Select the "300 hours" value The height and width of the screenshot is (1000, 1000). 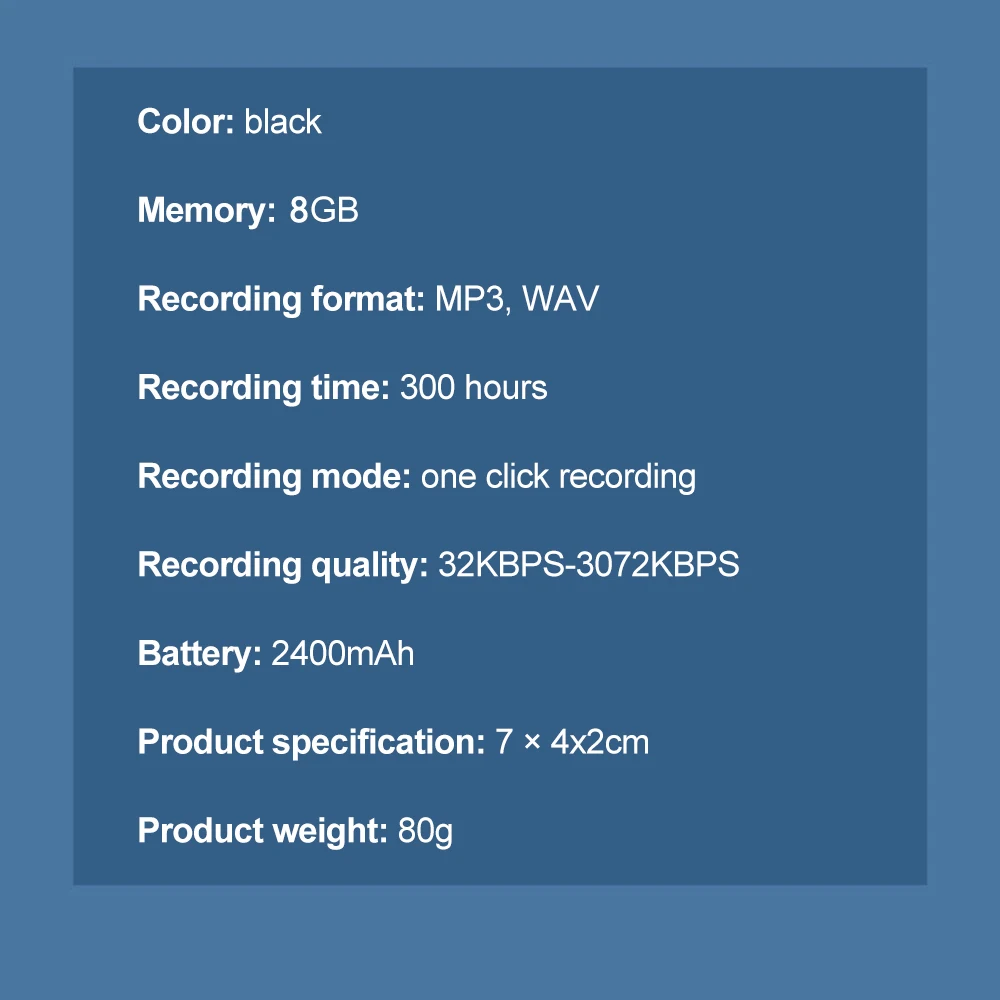tap(474, 388)
